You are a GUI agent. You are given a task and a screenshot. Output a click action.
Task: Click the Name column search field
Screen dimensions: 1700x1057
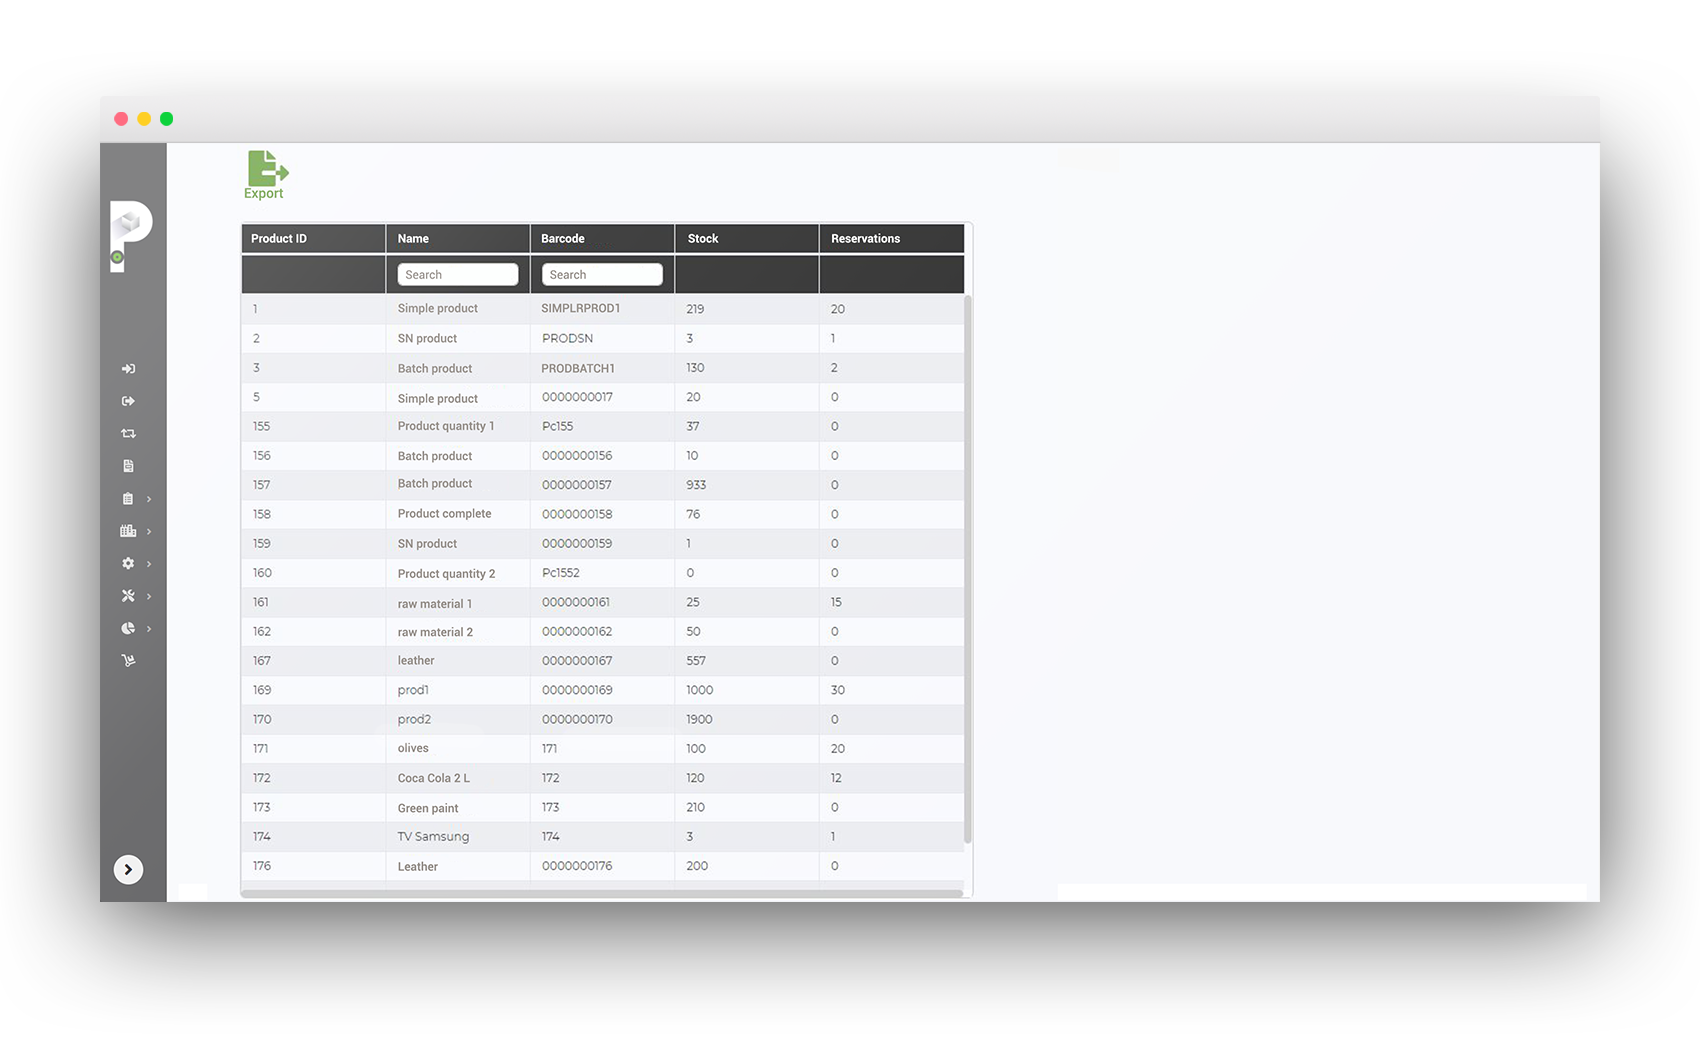[x=458, y=274]
